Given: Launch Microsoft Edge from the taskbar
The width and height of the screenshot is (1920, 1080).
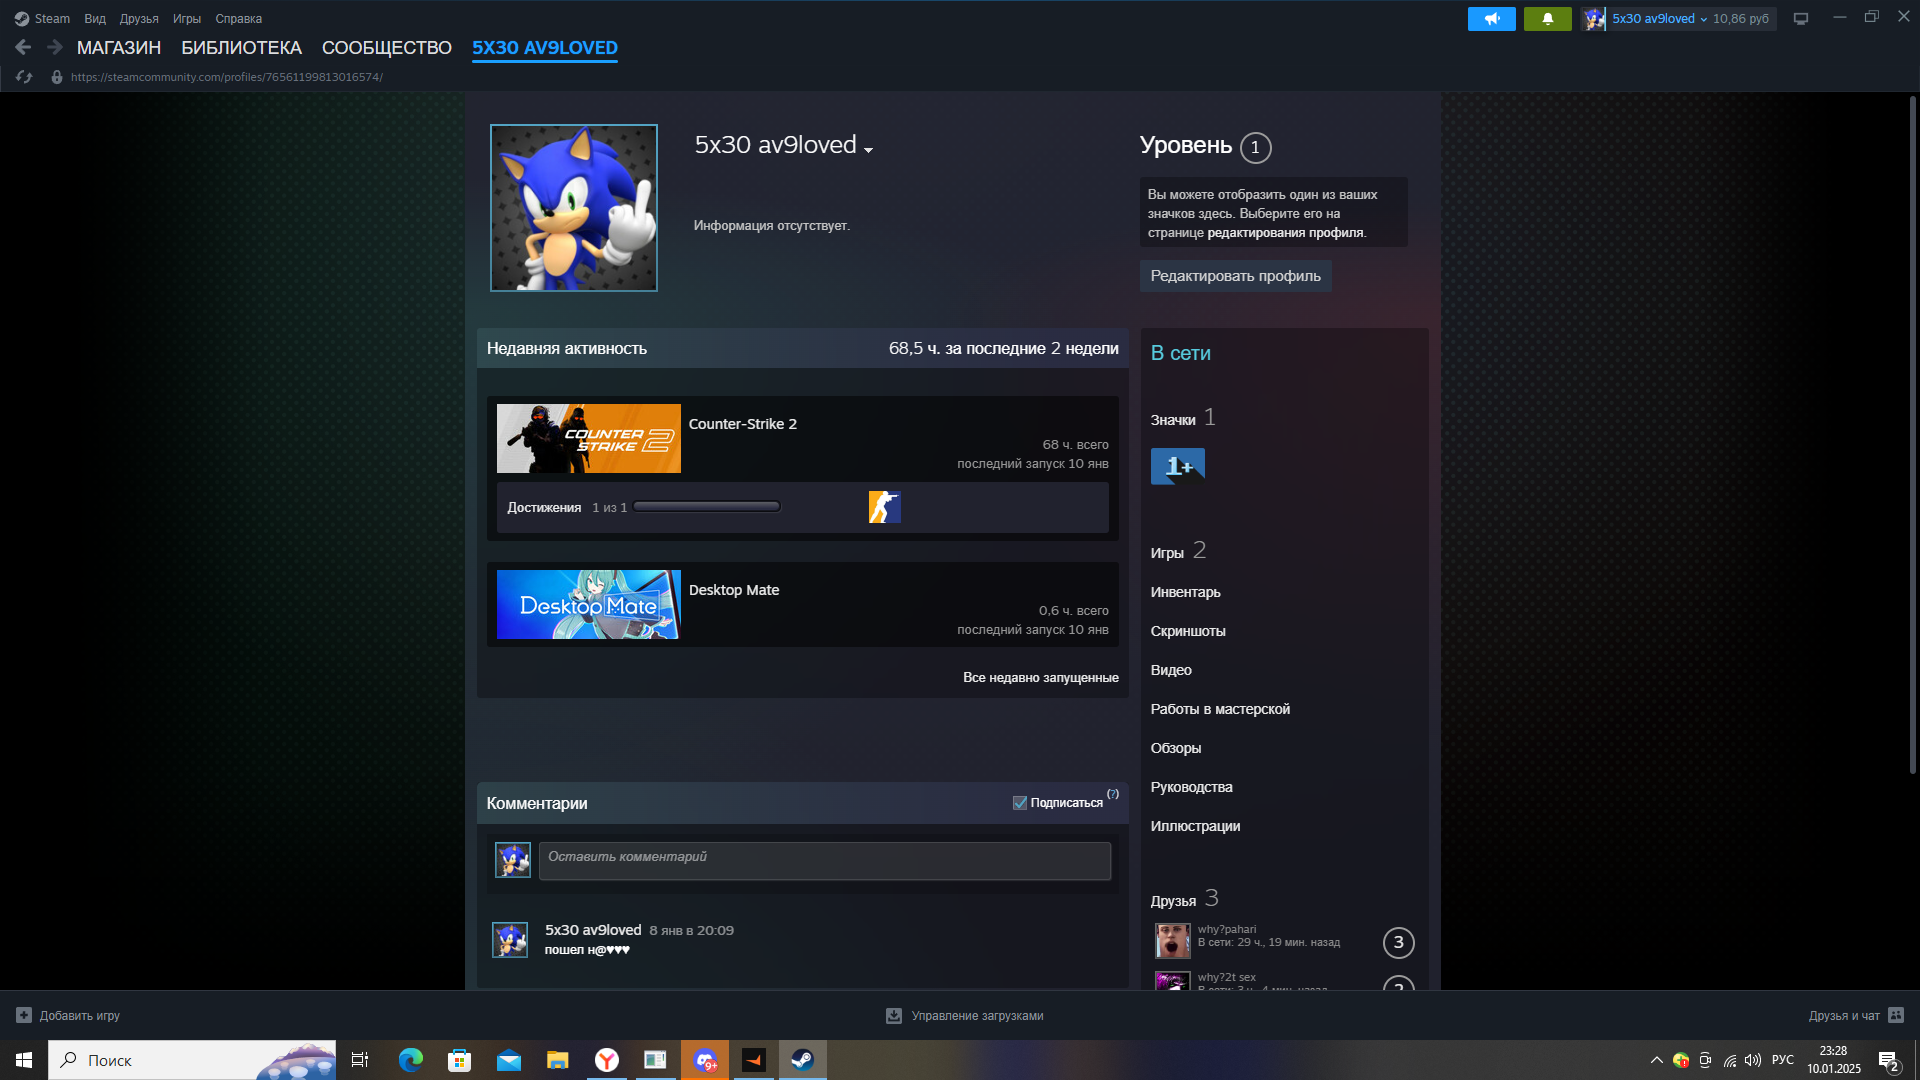Looking at the screenshot, I should tap(410, 1060).
